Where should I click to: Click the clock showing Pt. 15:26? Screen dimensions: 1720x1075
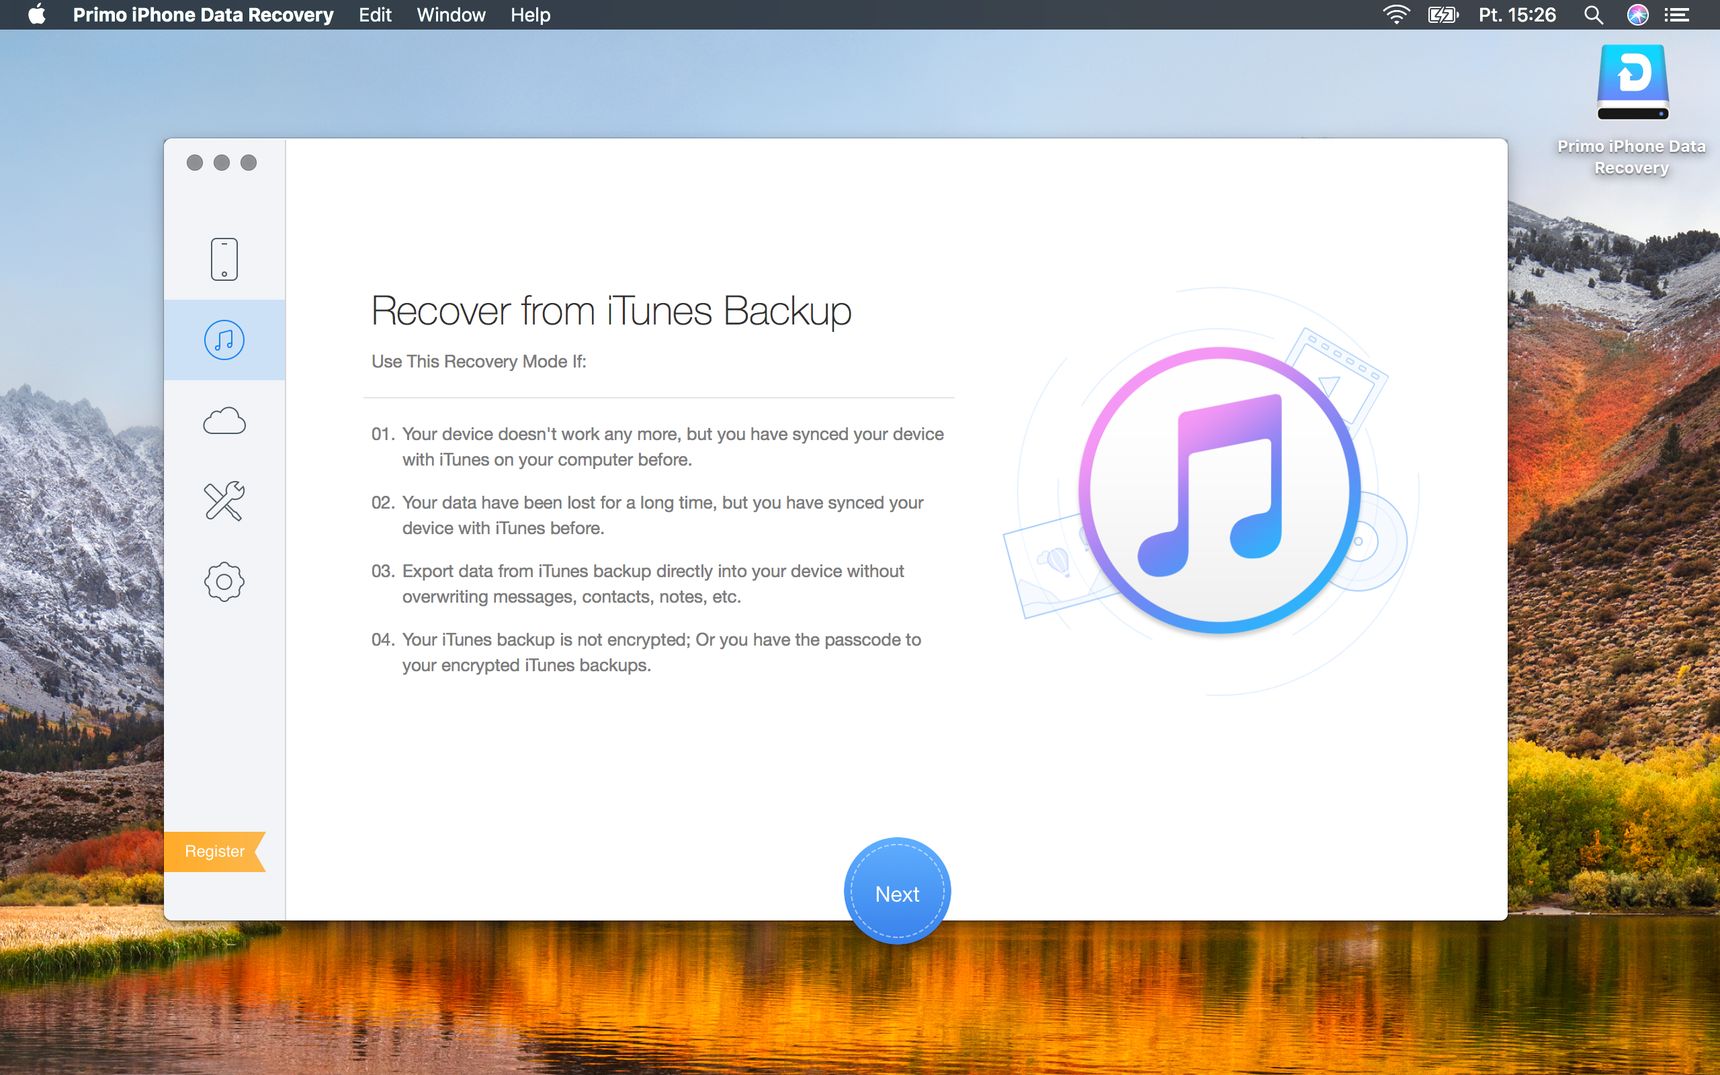click(x=1517, y=15)
